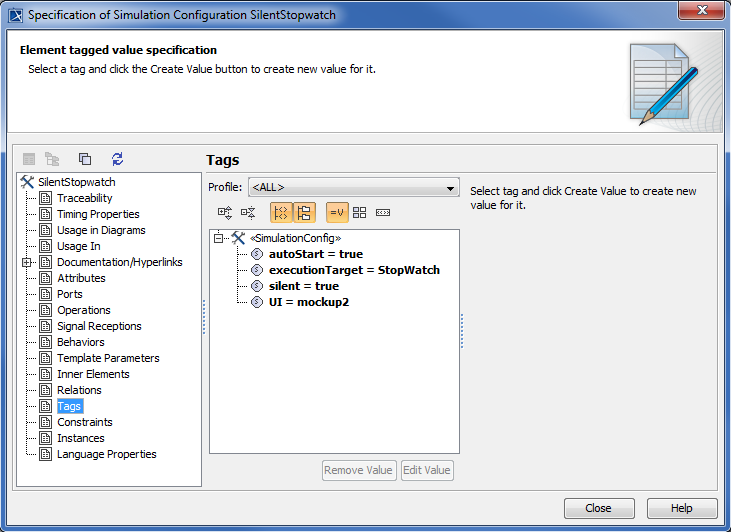Collapse the «SimulationConfig» tree node
The width and height of the screenshot is (731, 532).
(219, 238)
